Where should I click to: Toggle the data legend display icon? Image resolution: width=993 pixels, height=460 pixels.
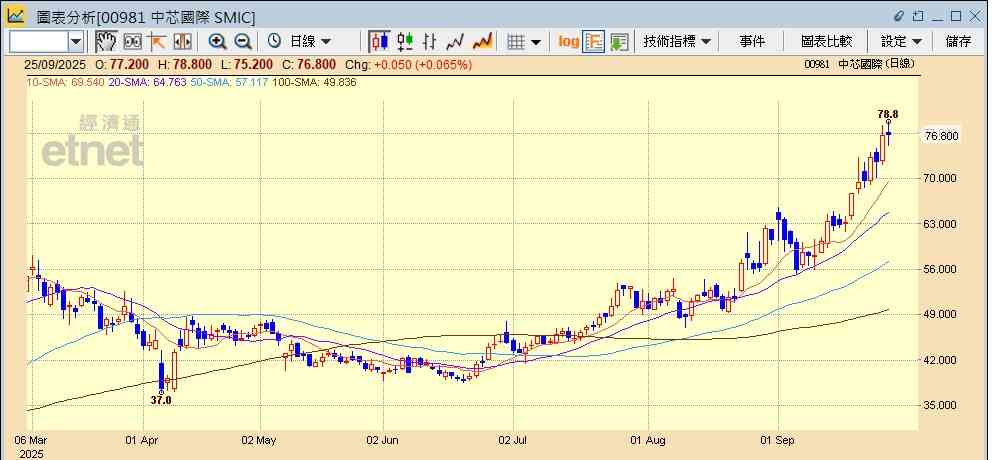[594, 42]
